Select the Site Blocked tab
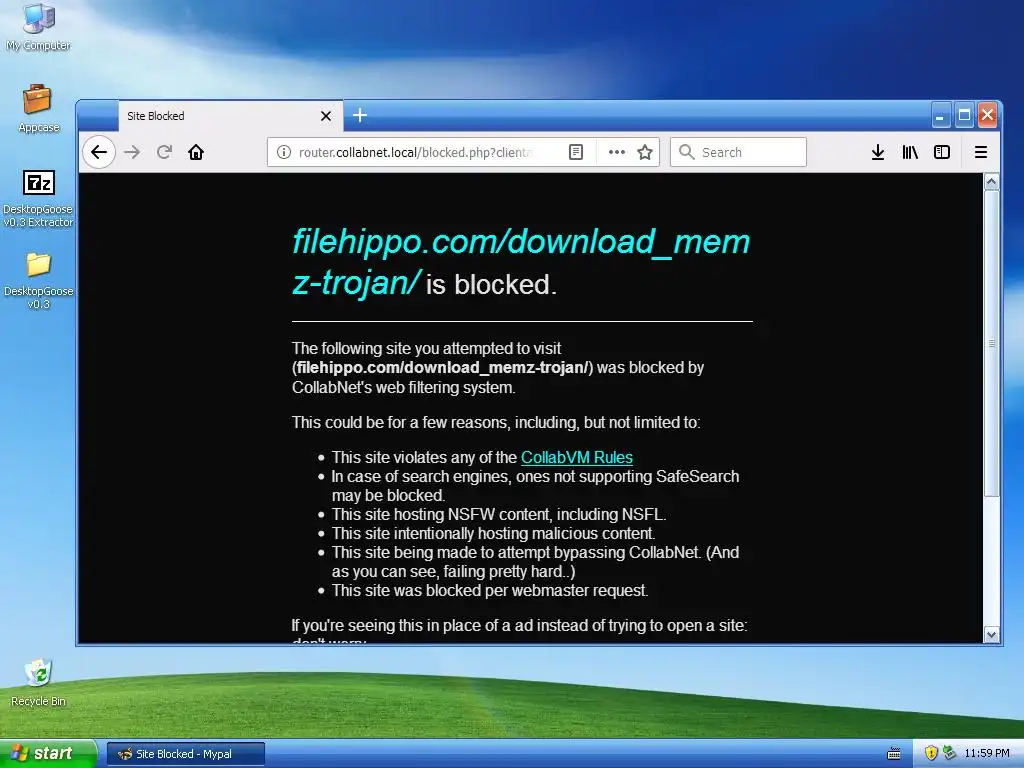The width and height of the screenshot is (1024, 768). (231, 116)
